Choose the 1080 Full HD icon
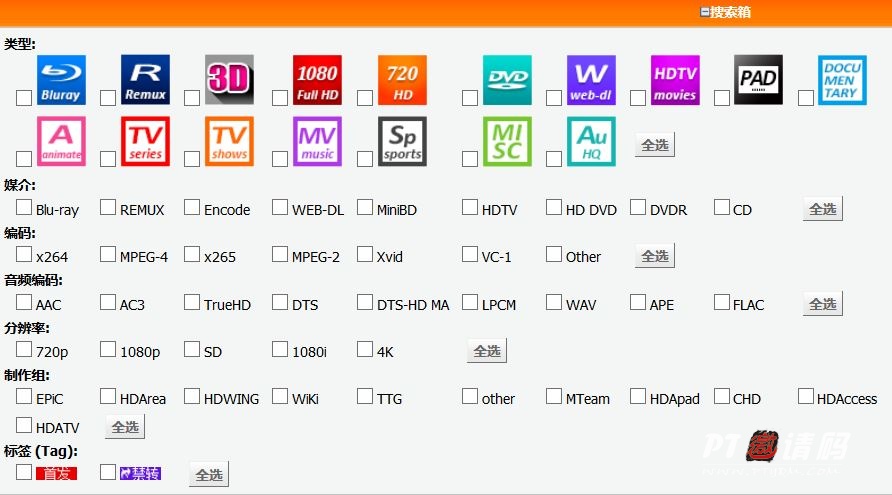The width and height of the screenshot is (892, 495). tap(317, 80)
